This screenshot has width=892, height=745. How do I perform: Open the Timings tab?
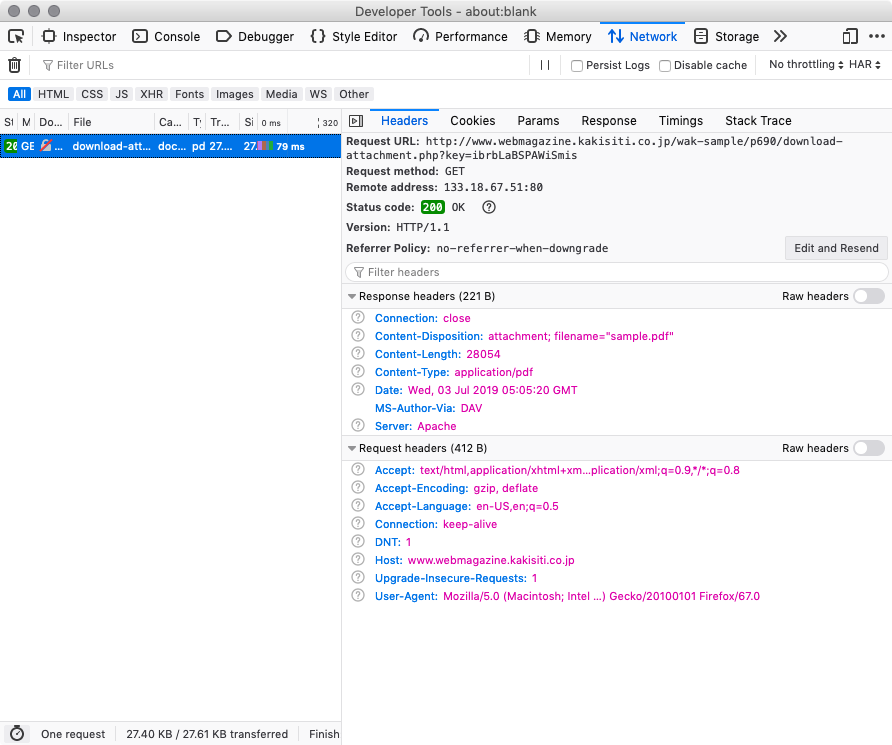tap(680, 121)
